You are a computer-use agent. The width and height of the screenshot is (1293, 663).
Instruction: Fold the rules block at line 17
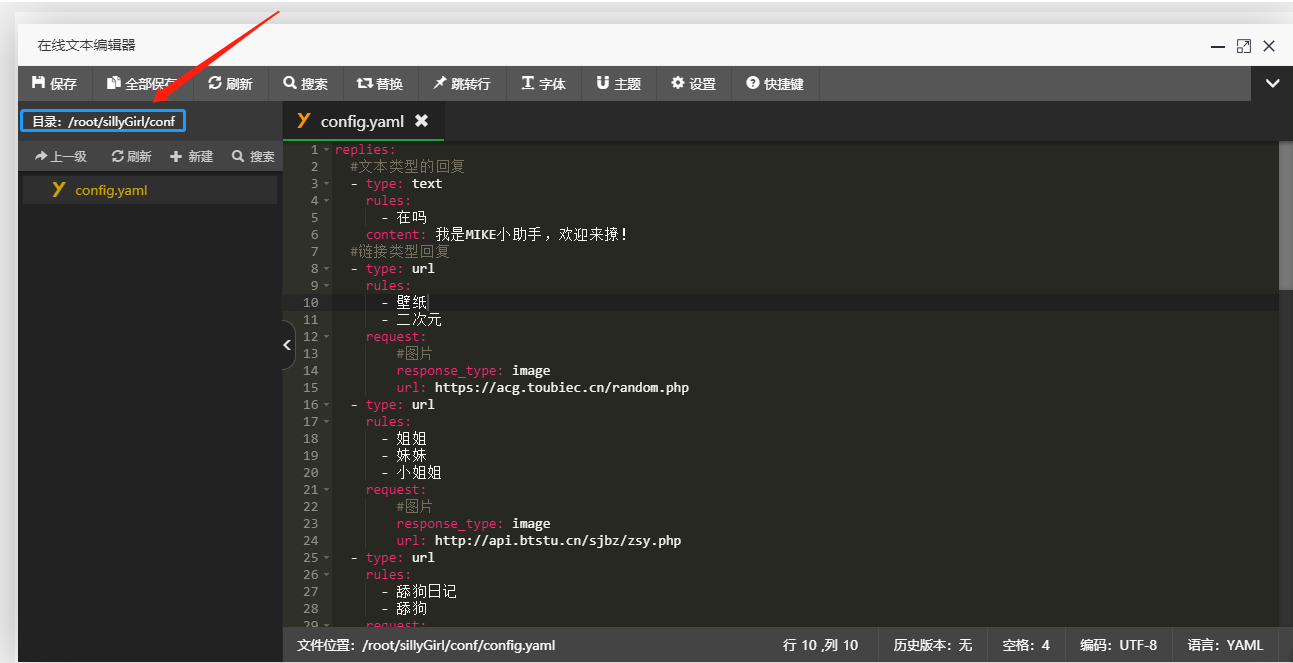tap(326, 422)
